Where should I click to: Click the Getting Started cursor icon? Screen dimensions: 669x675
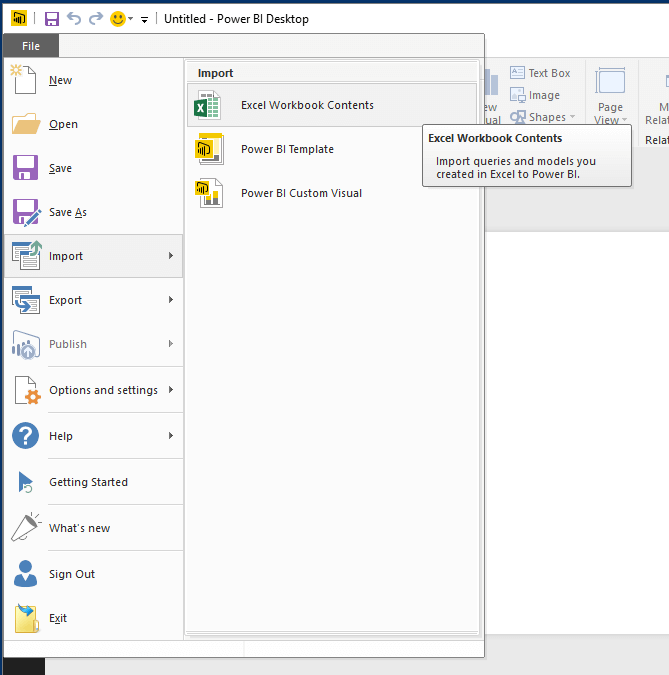point(25,482)
